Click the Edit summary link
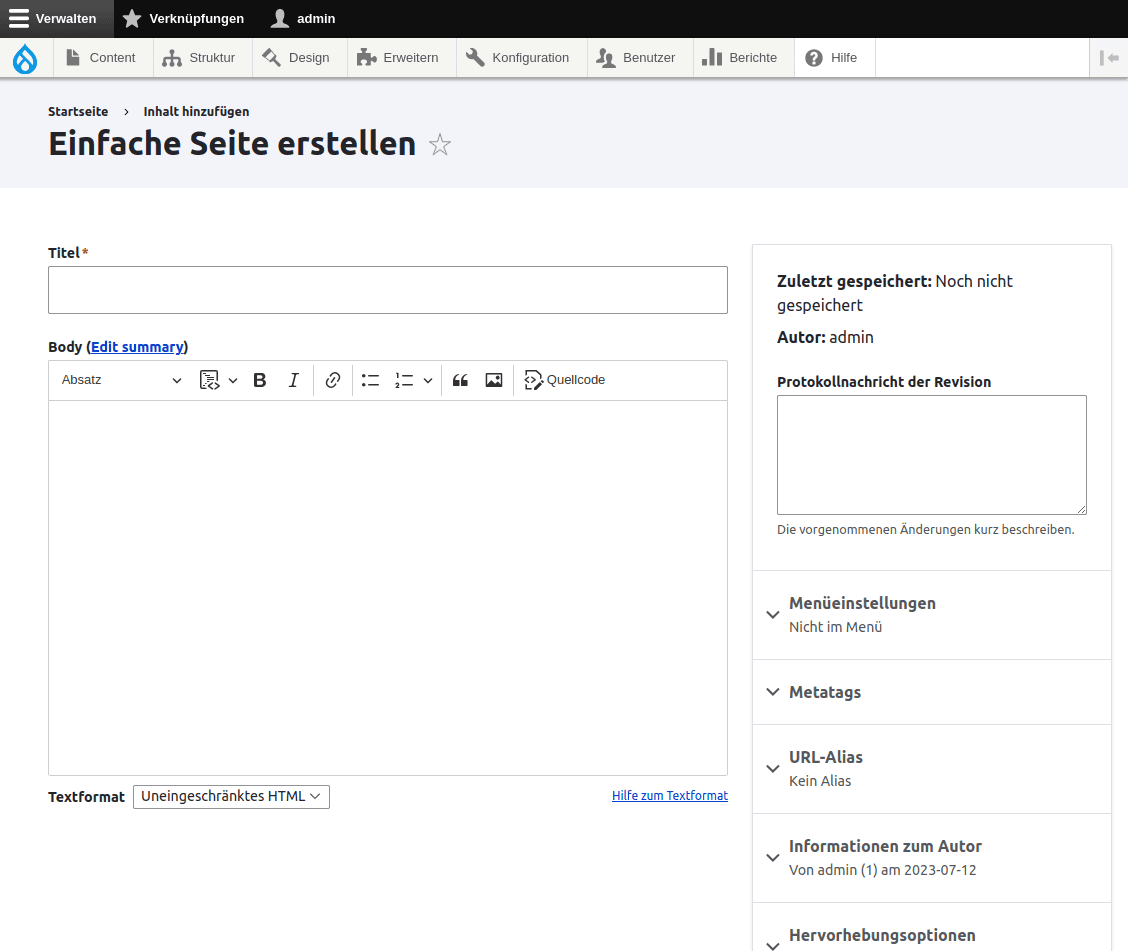1128x951 pixels. 137,346
